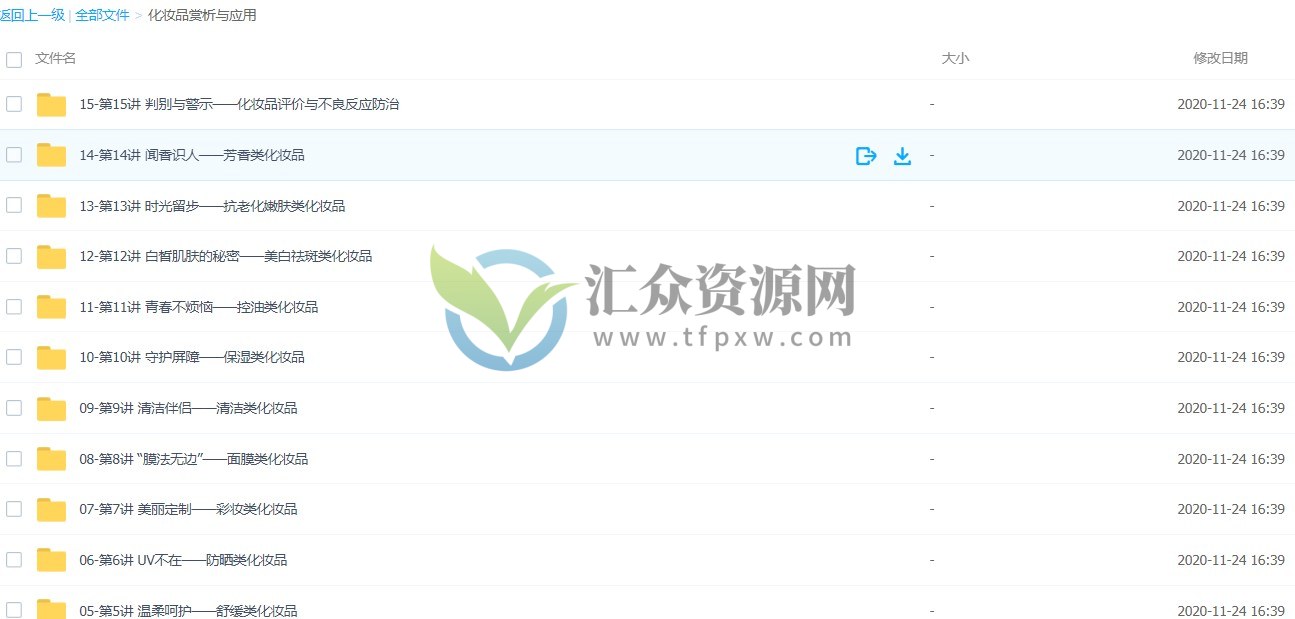Click the folder icon next to 11-第11讲

pyautogui.click(x=51, y=307)
